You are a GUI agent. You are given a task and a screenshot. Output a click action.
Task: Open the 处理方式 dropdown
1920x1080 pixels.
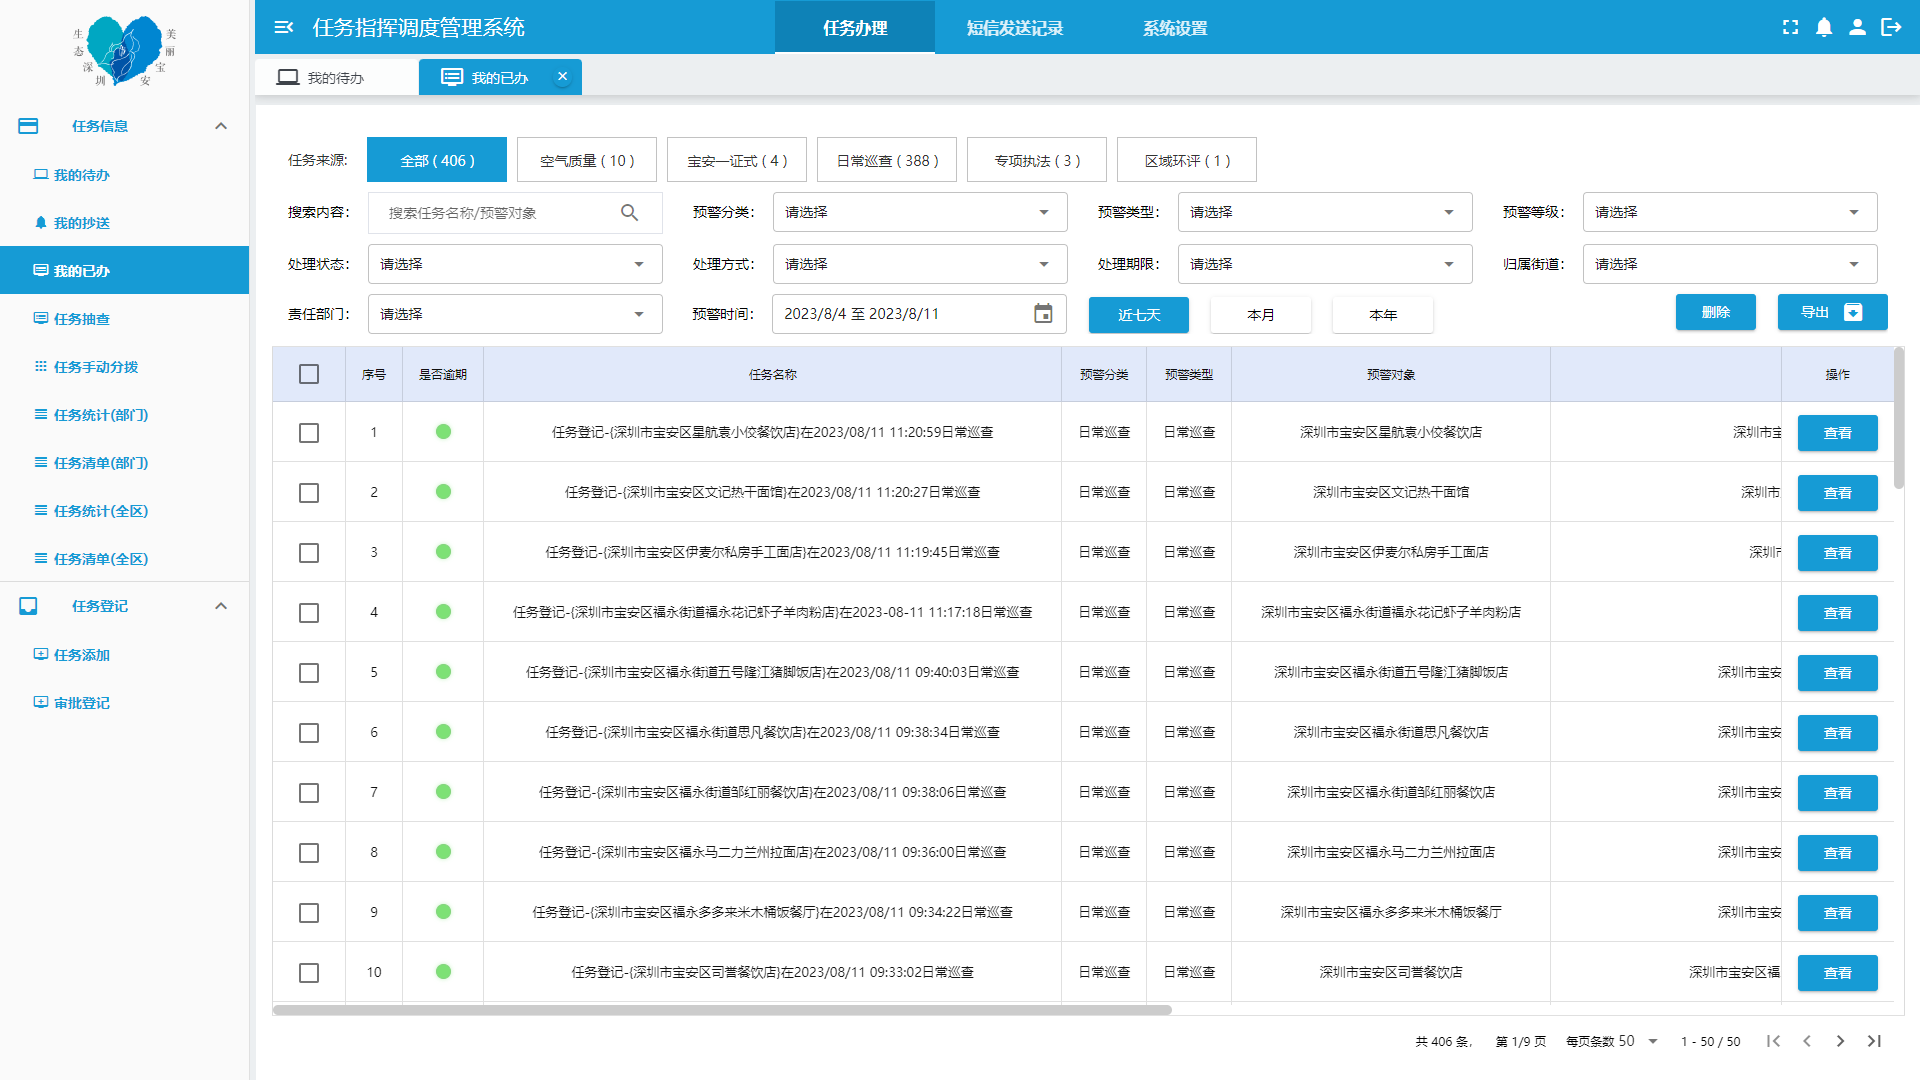pyautogui.click(x=920, y=264)
